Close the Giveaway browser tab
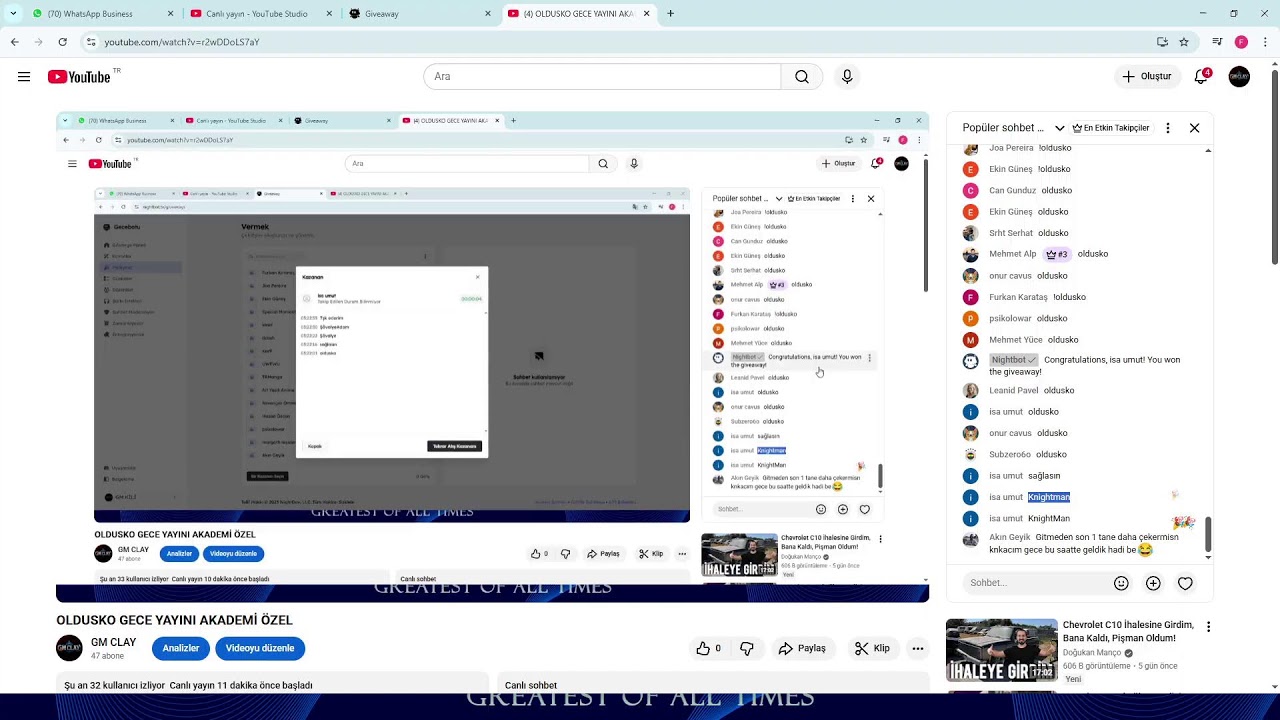The width and height of the screenshot is (1280, 720). tap(487, 14)
